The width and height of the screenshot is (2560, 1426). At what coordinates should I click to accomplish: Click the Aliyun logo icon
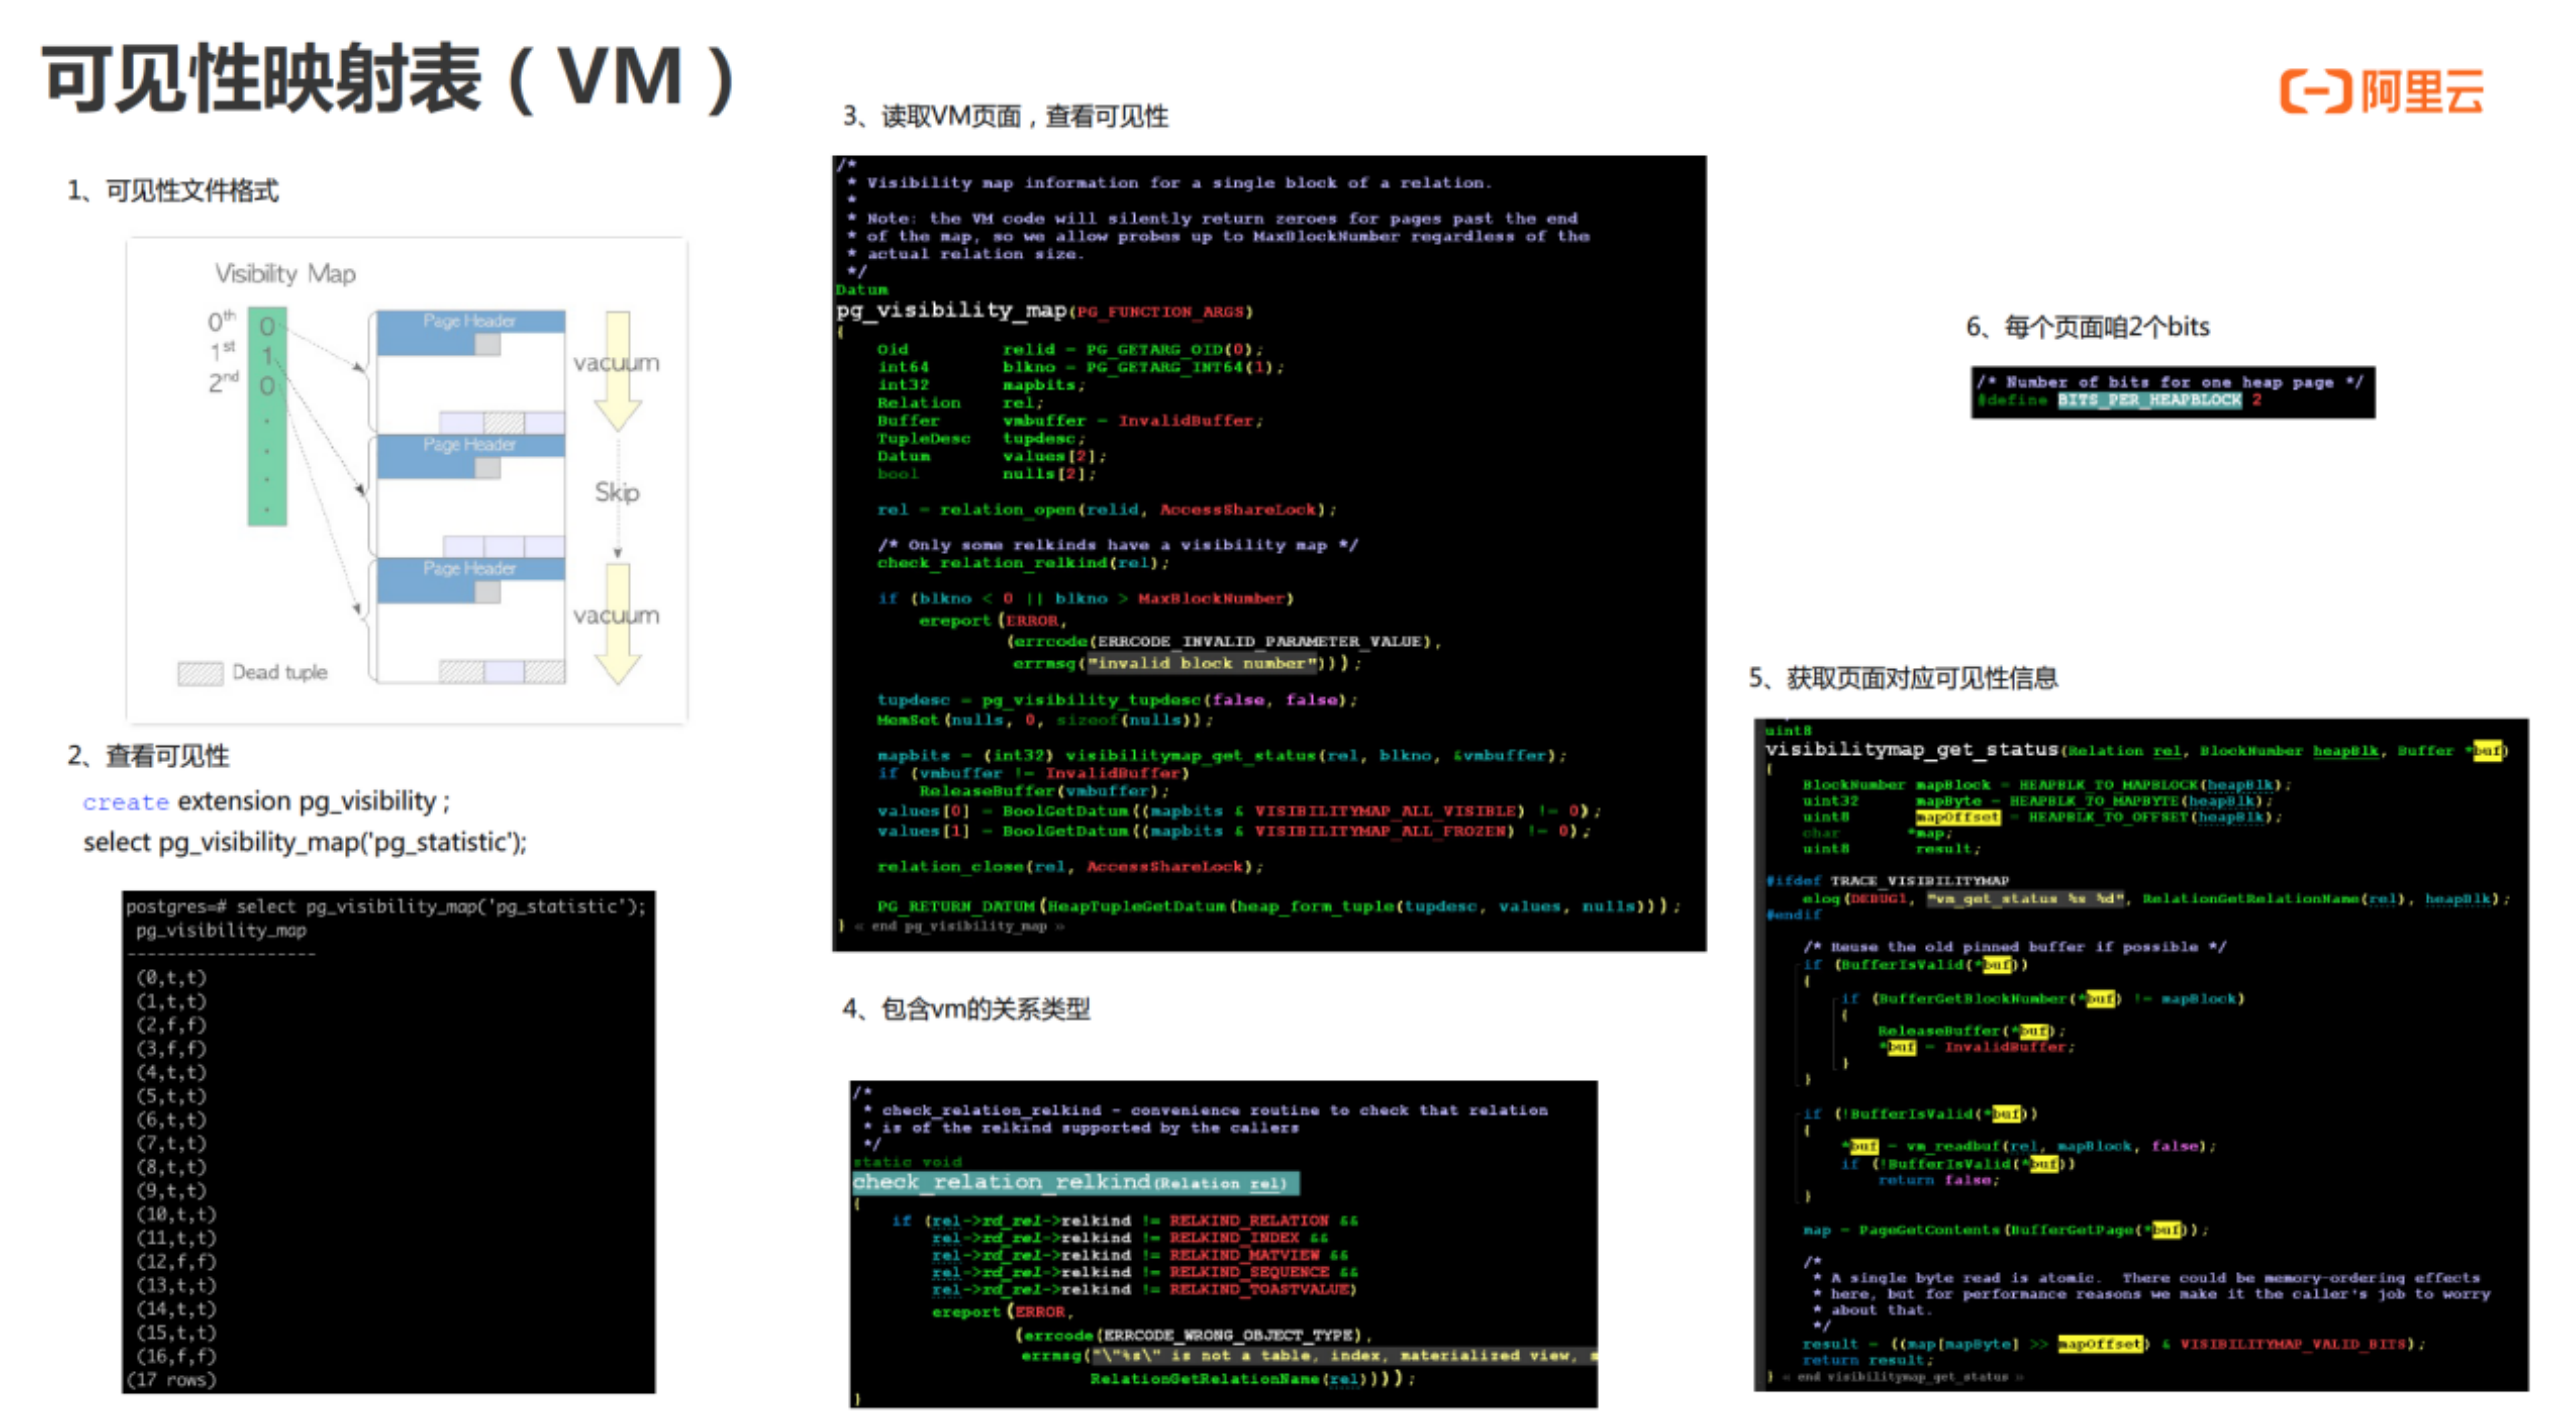(x=2314, y=91)
